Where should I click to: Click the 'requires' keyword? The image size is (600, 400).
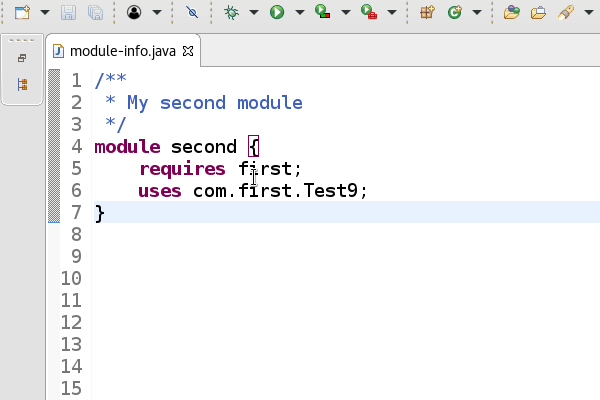(183, 169)
